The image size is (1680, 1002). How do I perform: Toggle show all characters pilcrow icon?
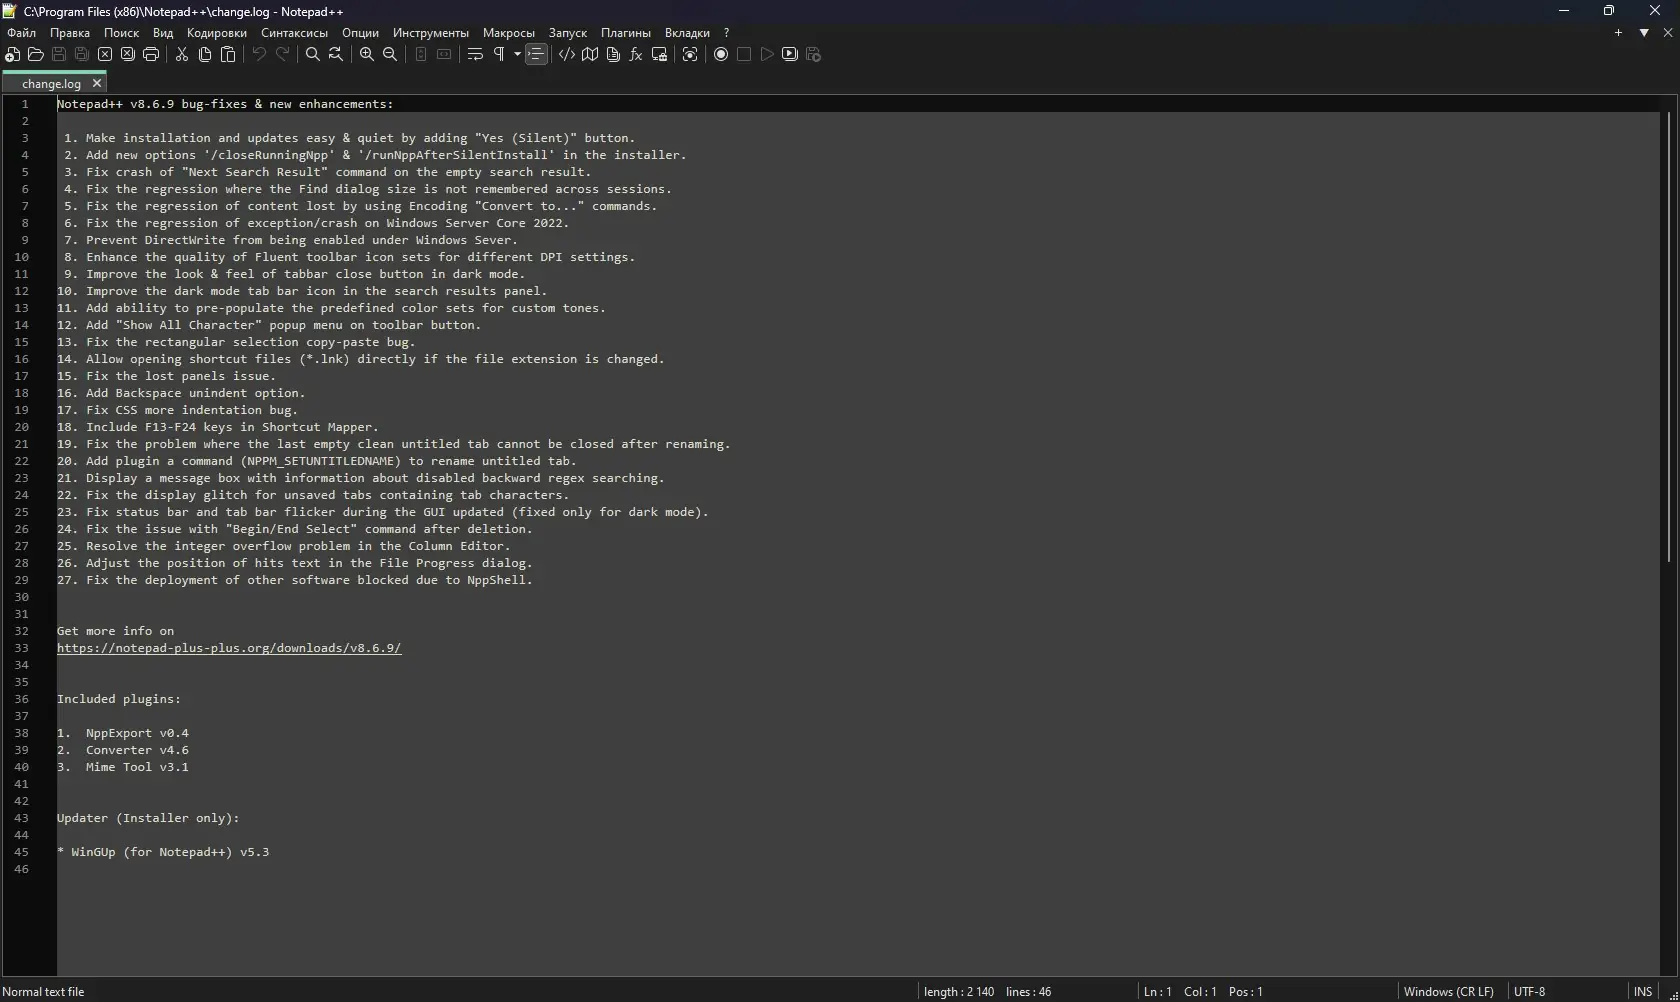tap(499, 55)
